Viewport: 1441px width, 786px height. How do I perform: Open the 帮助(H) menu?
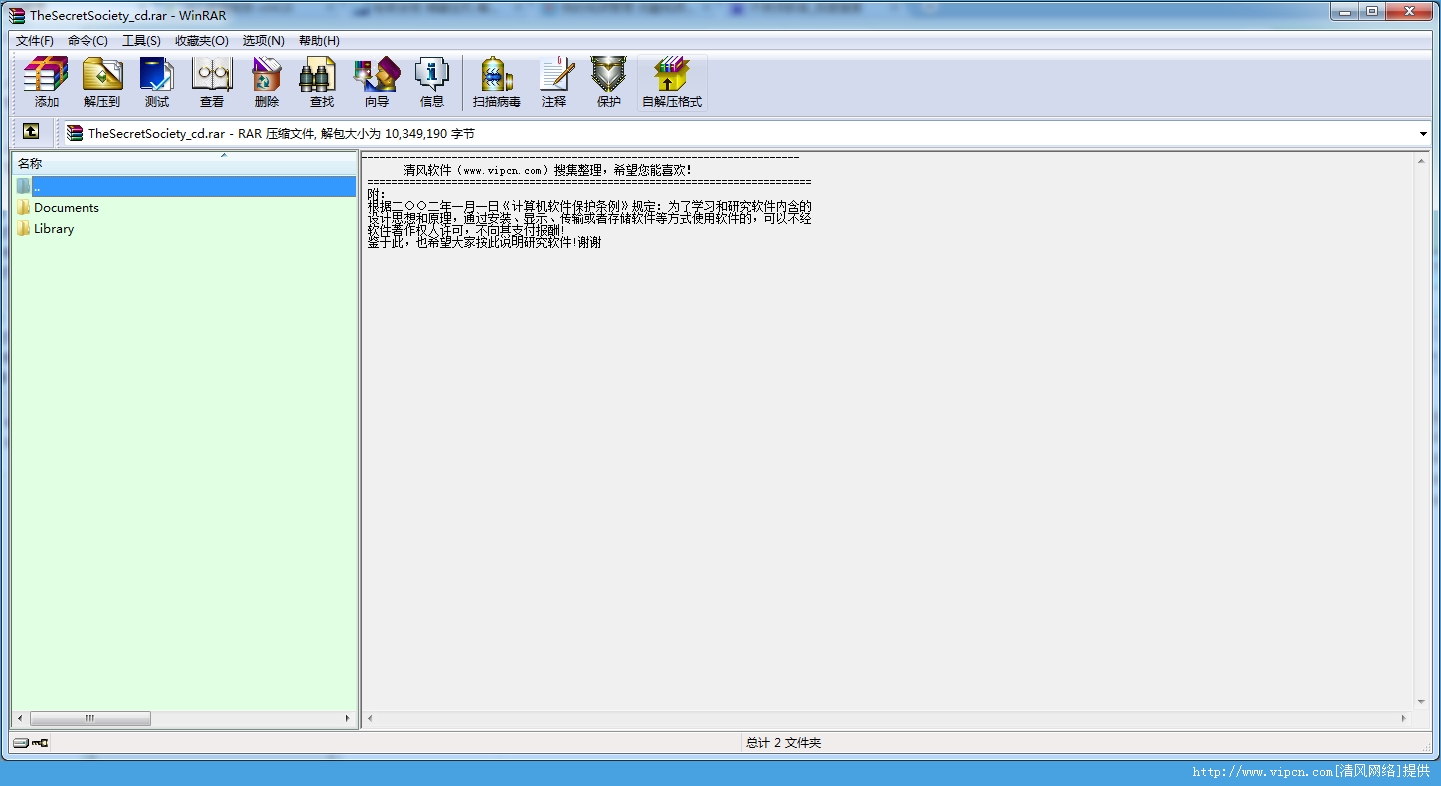pyautogui.click(x=319, y=41)
